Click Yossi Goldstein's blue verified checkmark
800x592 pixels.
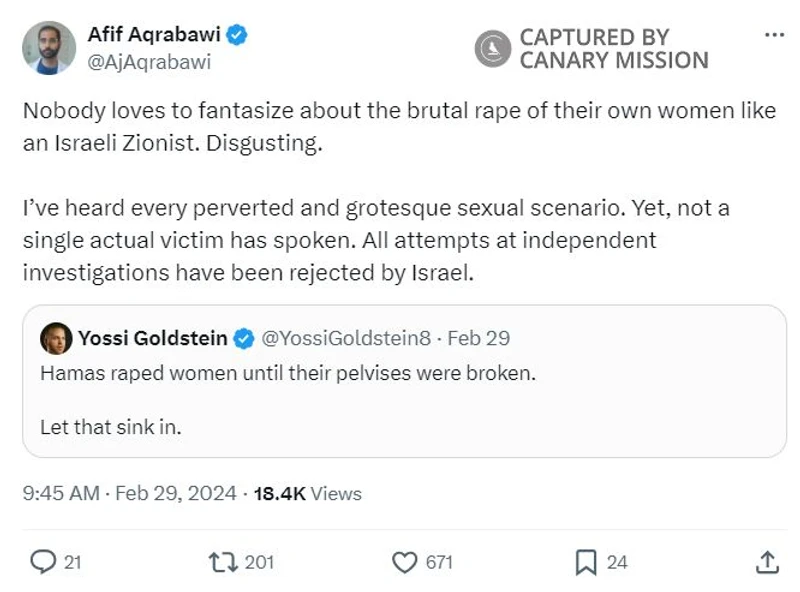243,339
